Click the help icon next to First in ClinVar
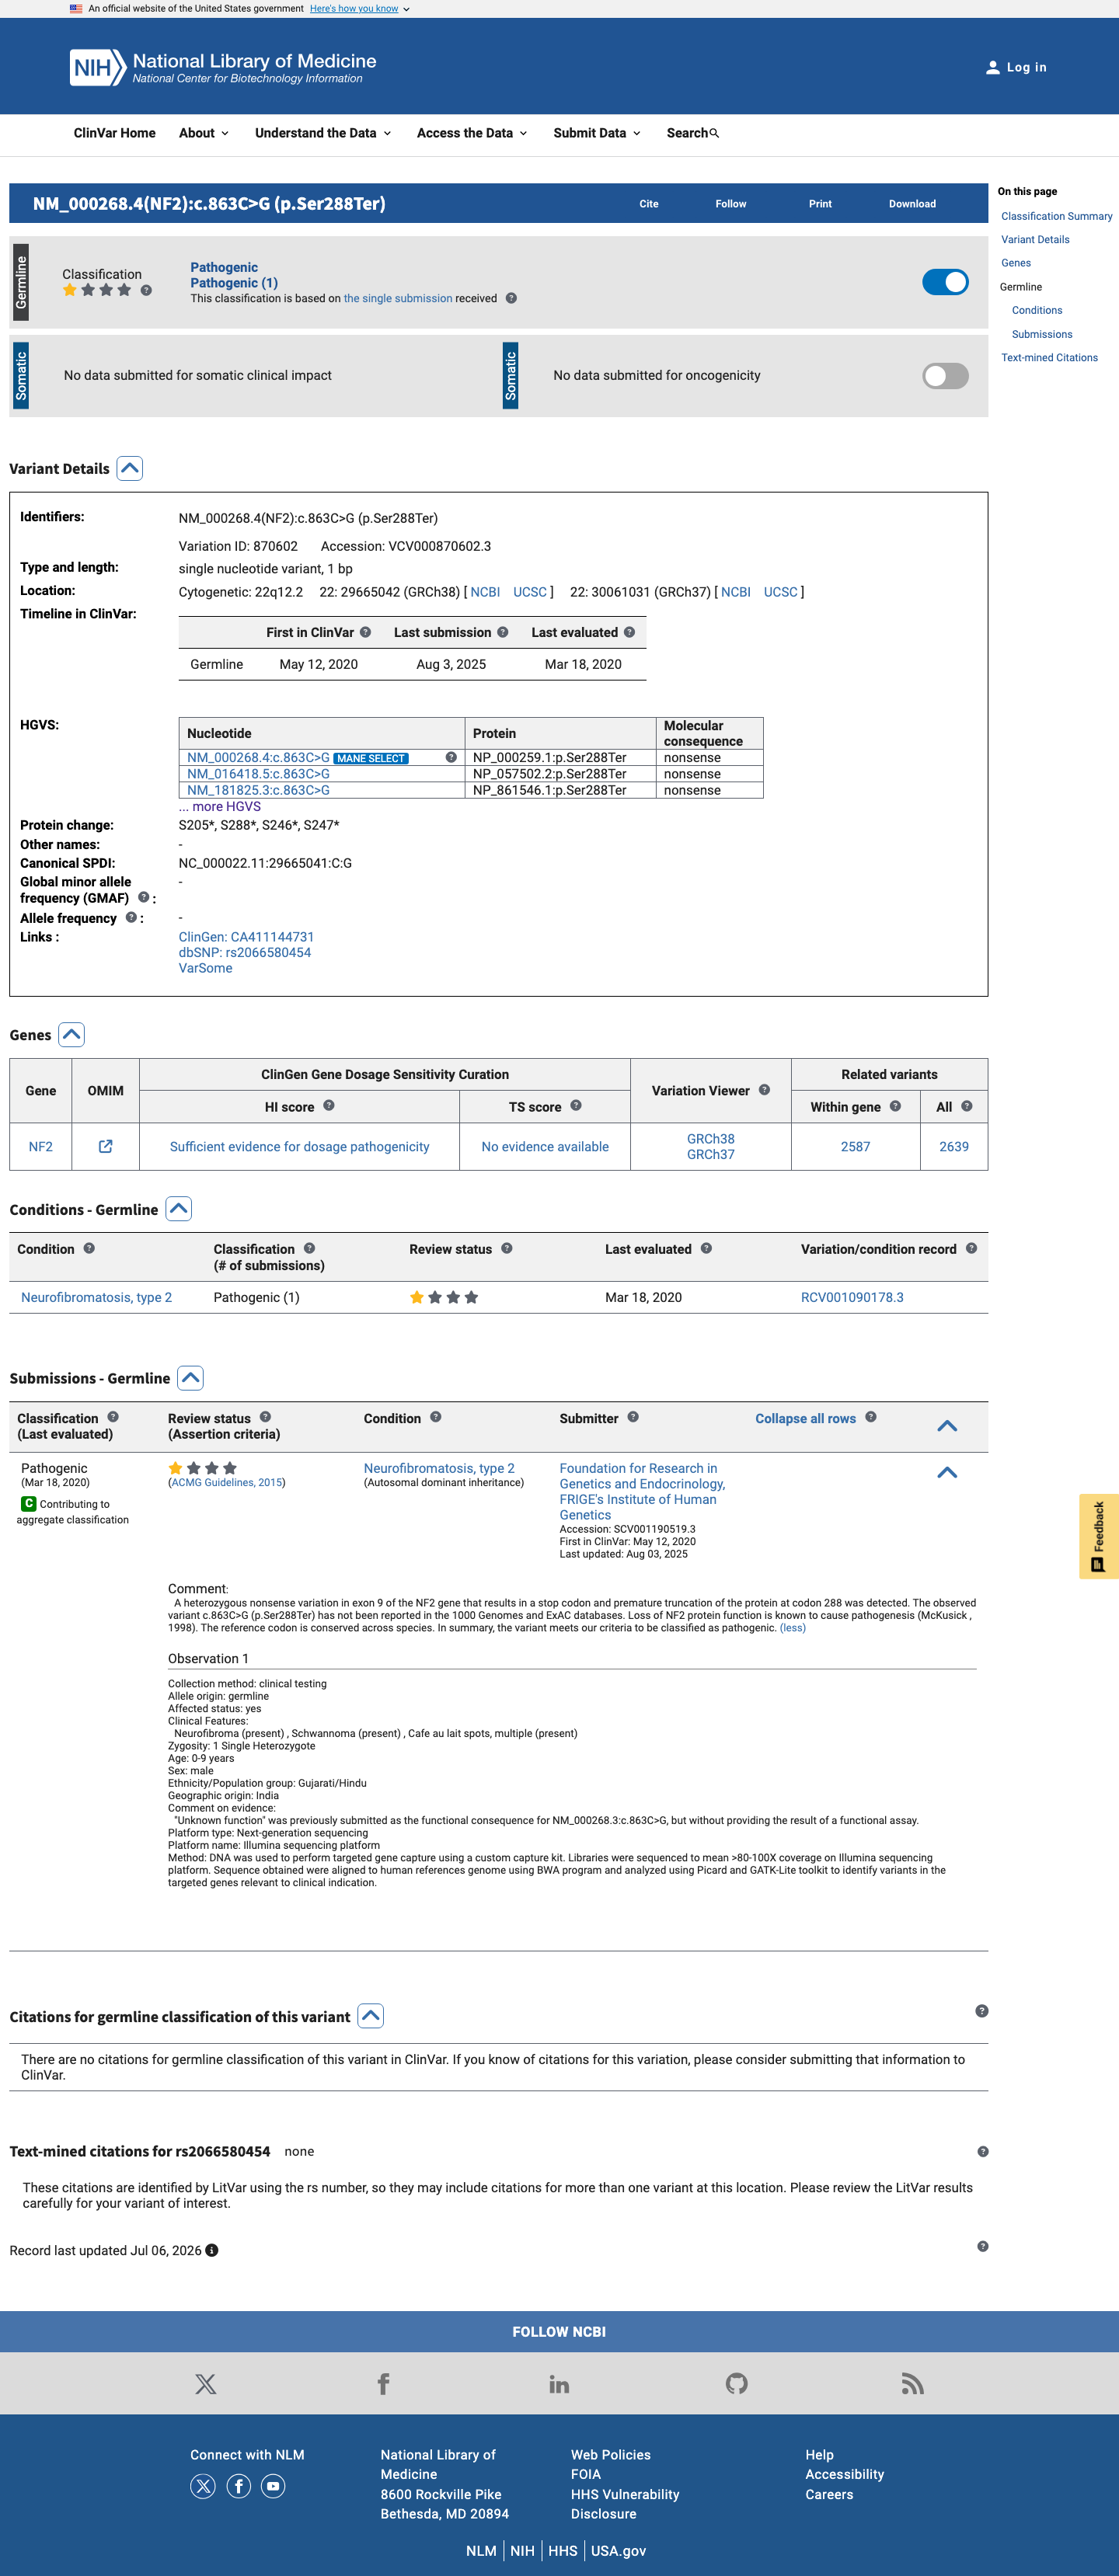The width and height of the screenshot is (1119, 2576). (x=365, y=632)
